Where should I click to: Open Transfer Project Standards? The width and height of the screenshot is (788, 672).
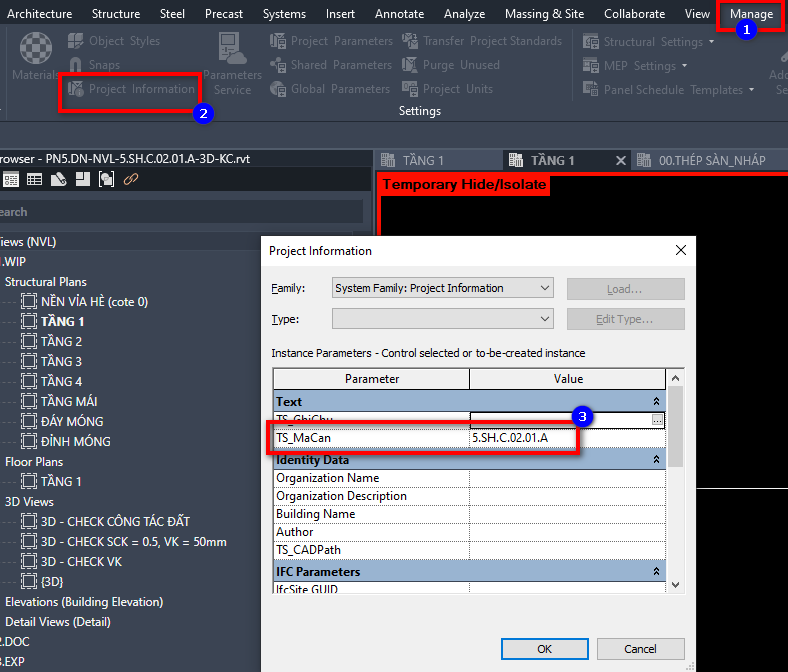pyautogui.click(x=481, y=41)
